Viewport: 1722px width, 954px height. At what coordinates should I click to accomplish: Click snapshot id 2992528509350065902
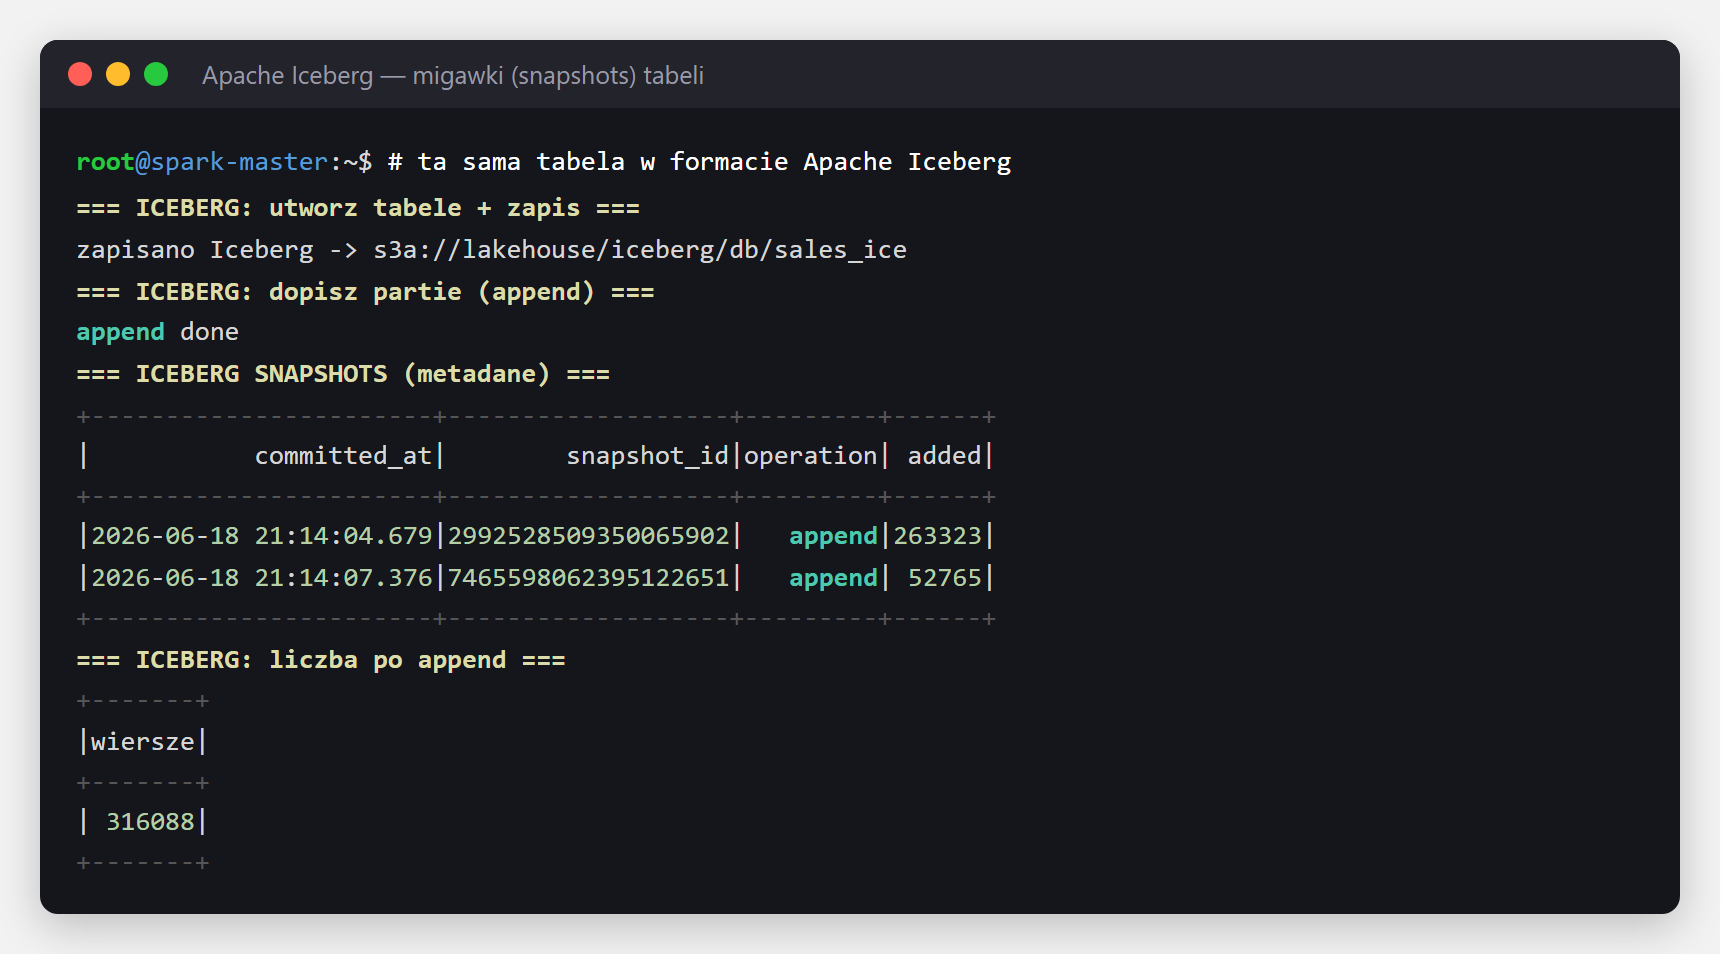click(588, 536)
